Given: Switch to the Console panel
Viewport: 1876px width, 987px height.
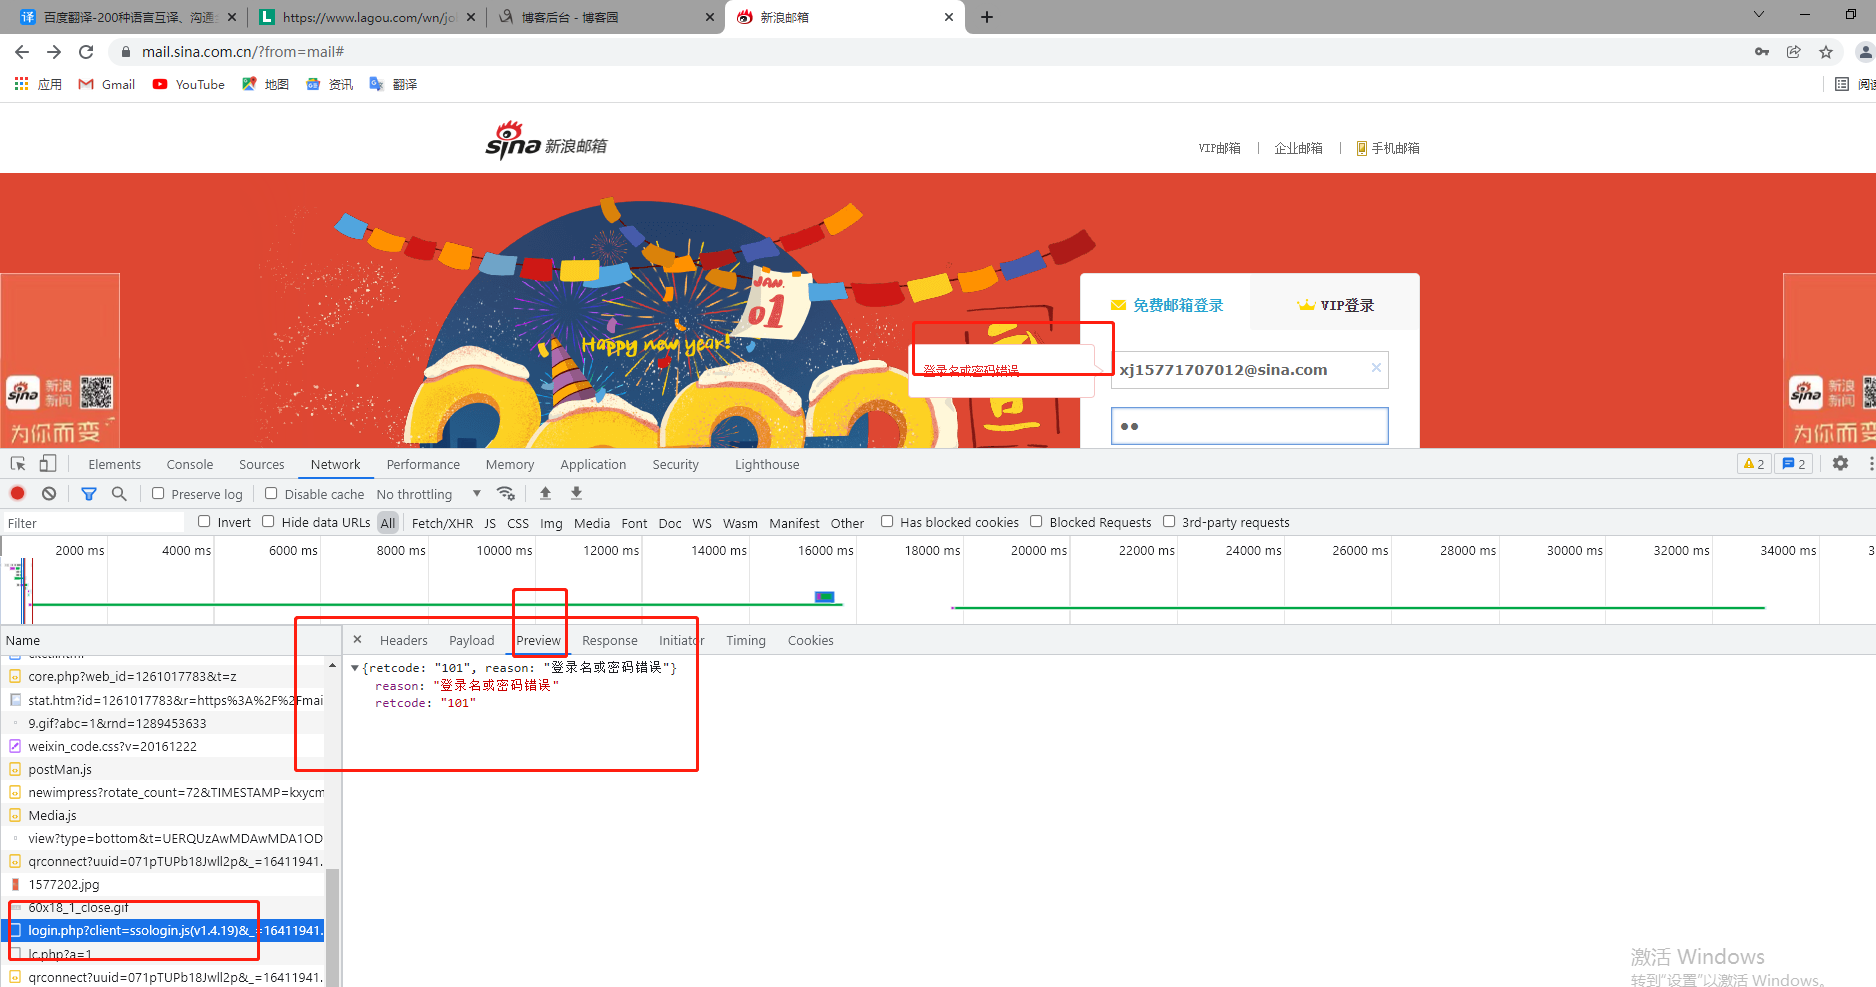Looking at the screenshot, I should click(x=190, y=464).
